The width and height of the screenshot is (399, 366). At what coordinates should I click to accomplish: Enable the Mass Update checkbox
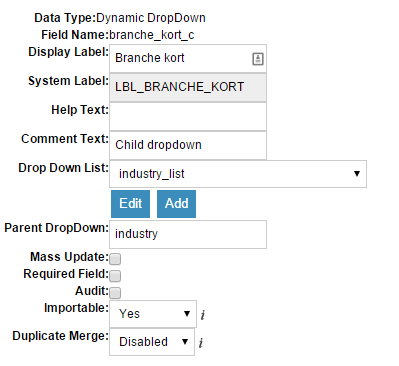tap(115, 259)
